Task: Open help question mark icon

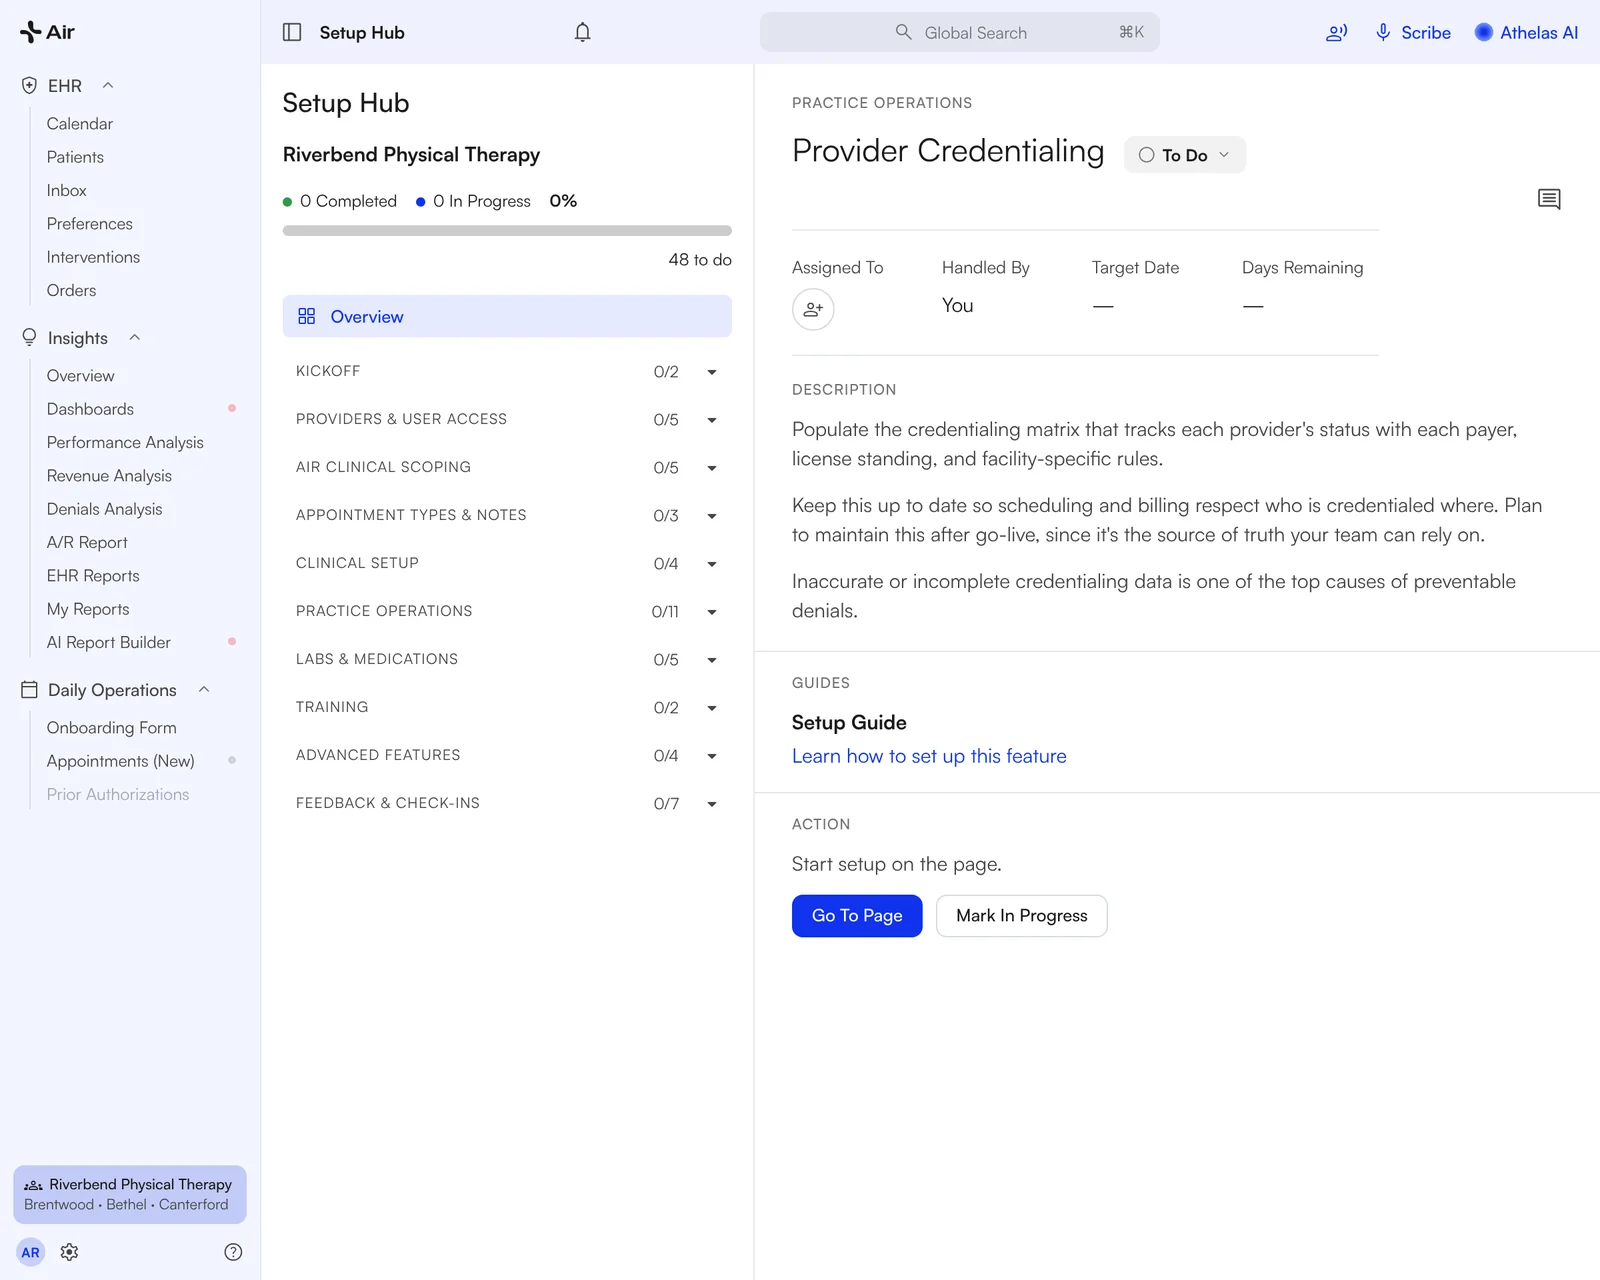Action: (233, 1252)
